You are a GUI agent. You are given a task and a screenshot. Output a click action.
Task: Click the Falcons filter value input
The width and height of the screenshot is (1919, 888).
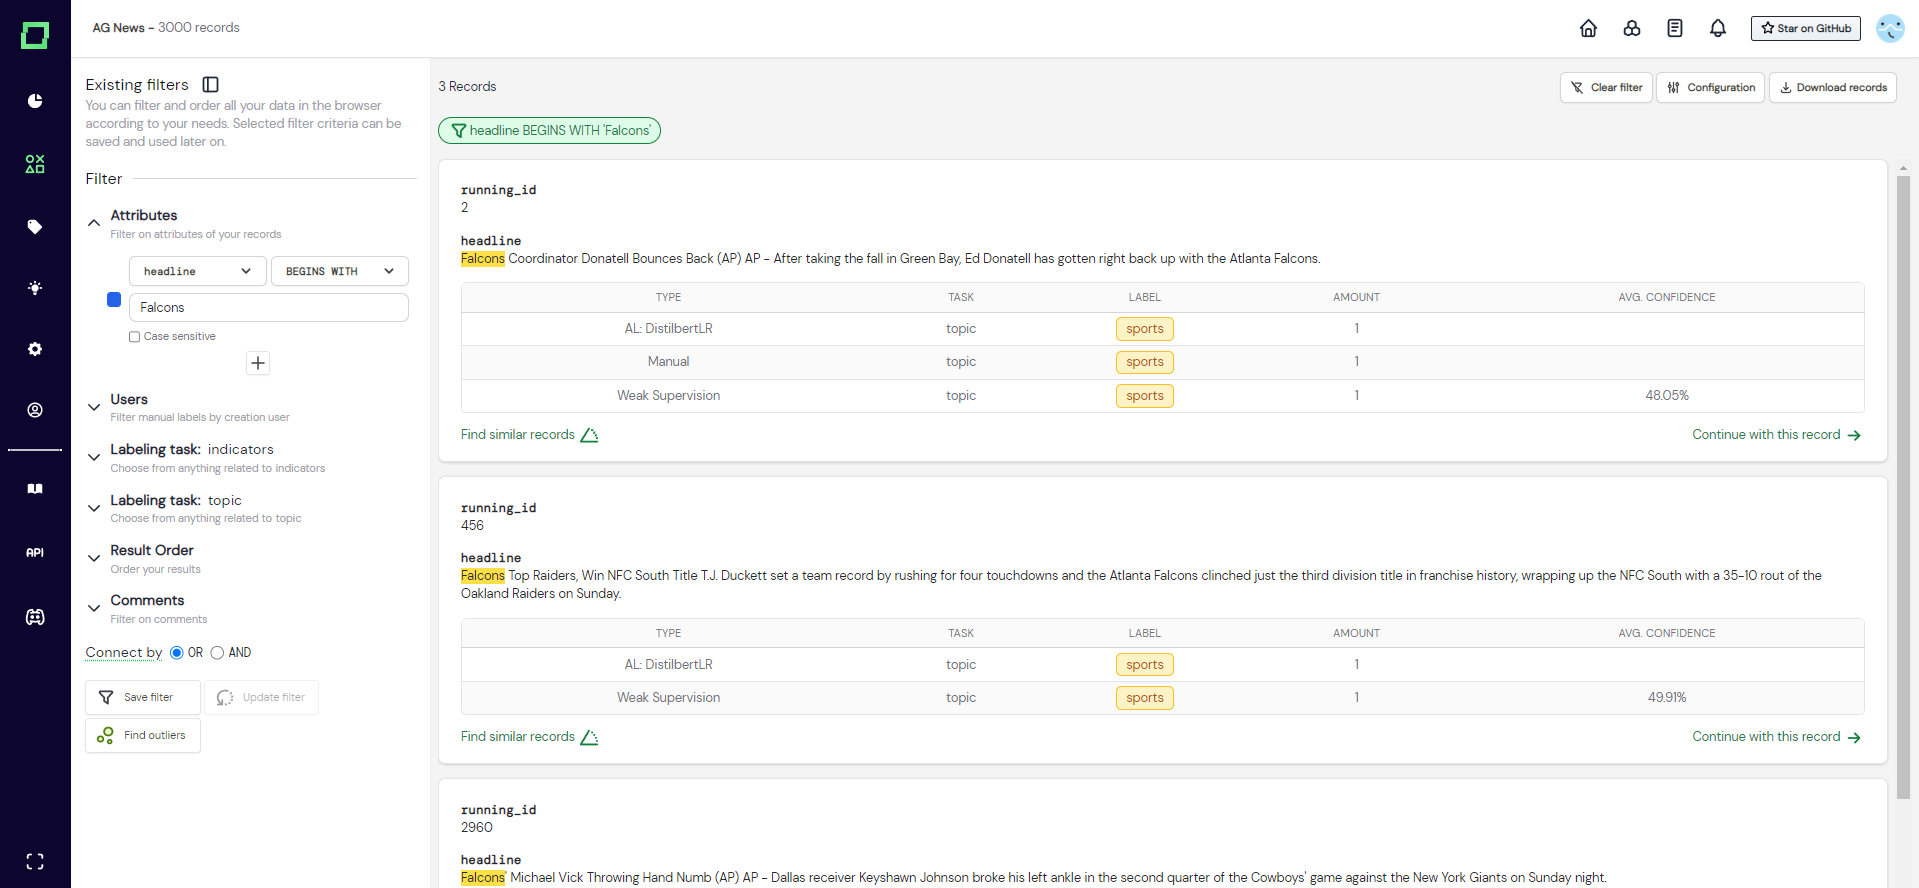pyautogui.click(x=269, y=307)
